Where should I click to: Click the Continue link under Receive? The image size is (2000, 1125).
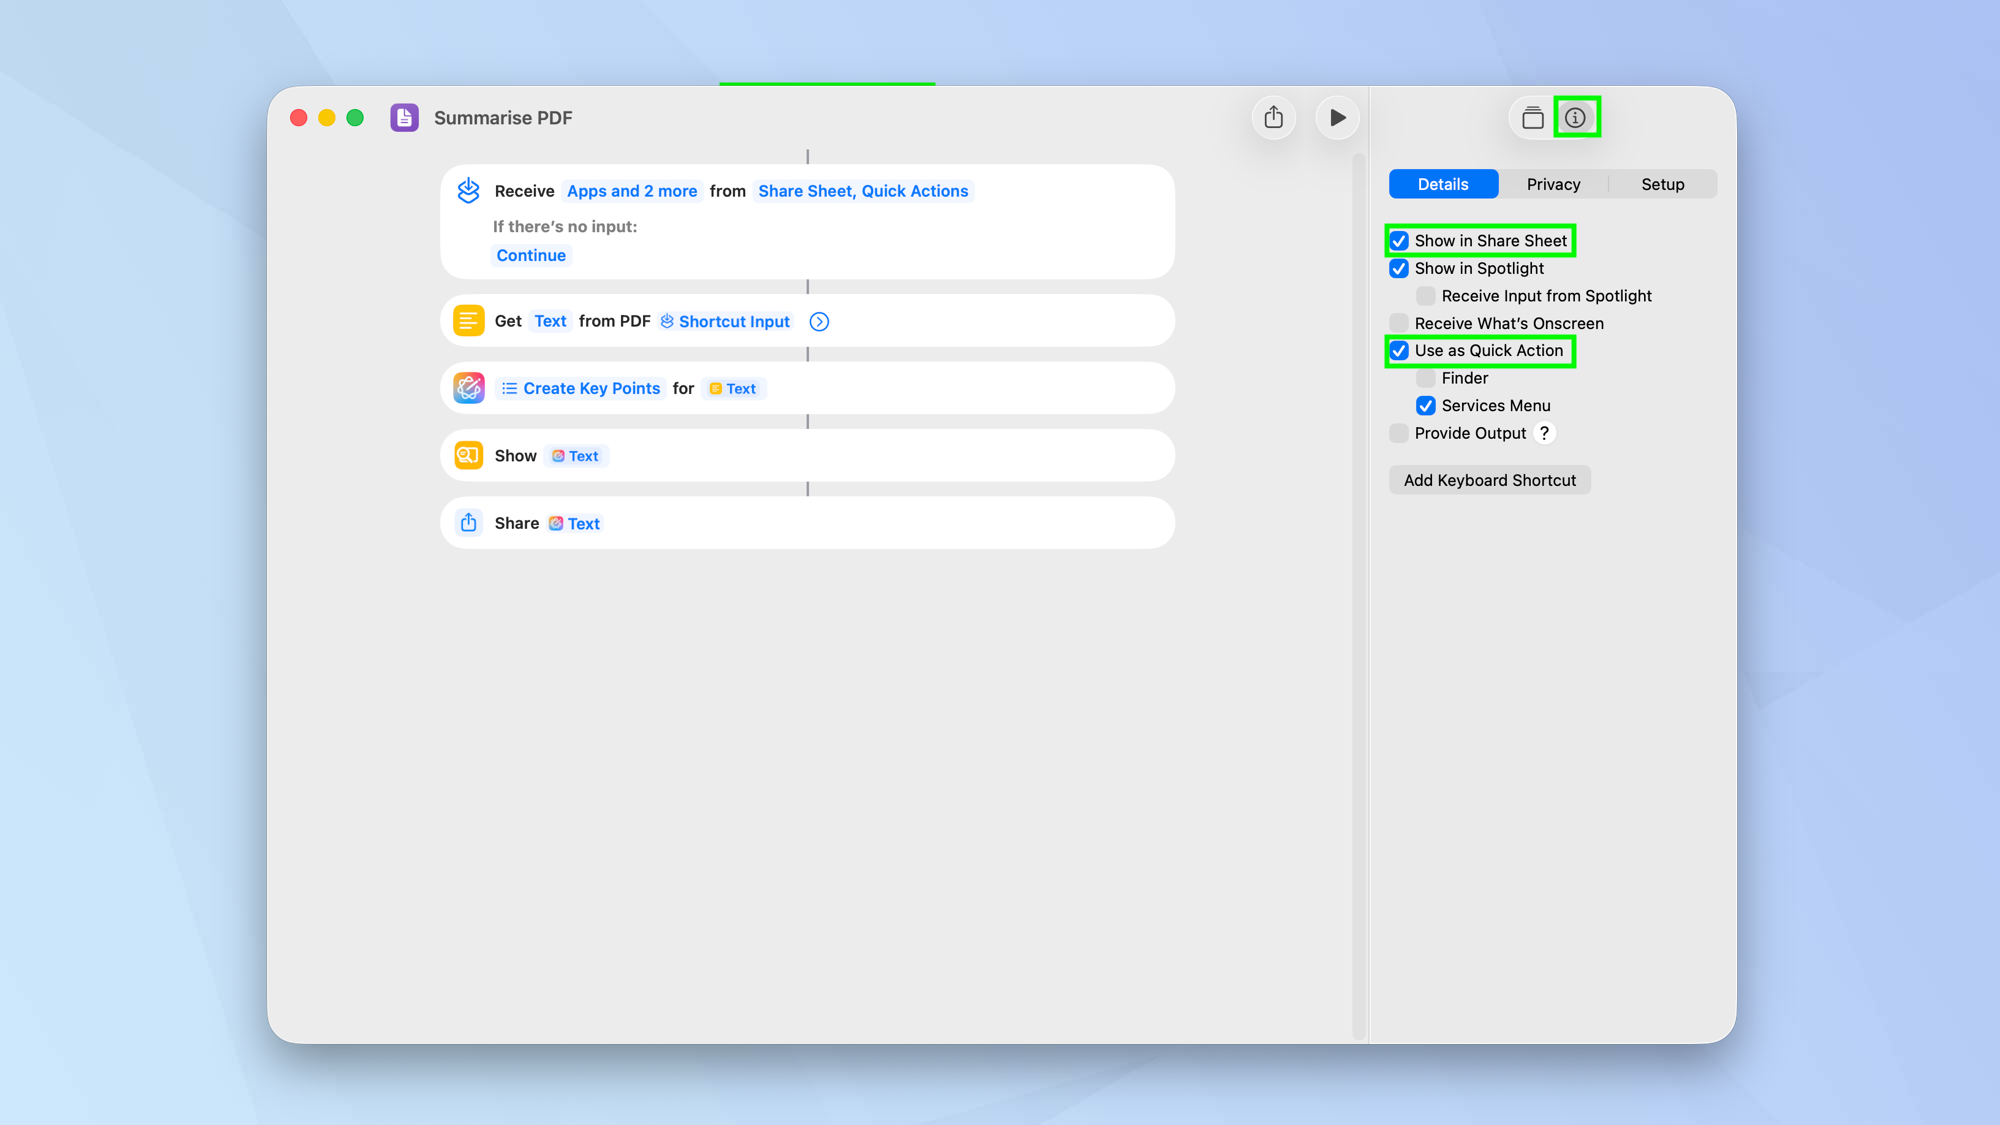[531, 255]
